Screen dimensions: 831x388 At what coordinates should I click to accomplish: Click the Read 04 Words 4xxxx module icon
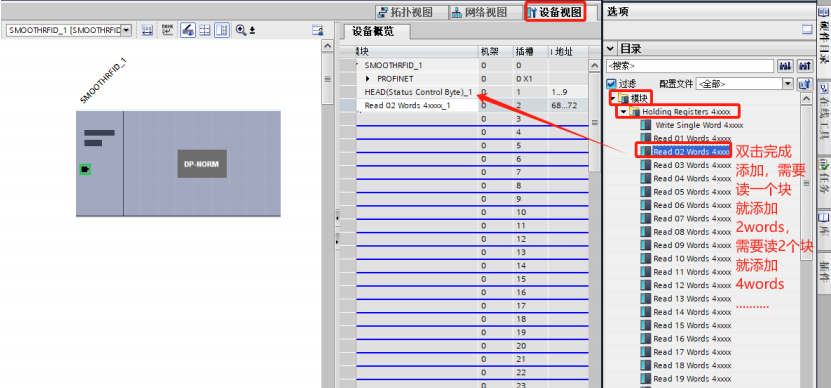click(x=646, y=179)
